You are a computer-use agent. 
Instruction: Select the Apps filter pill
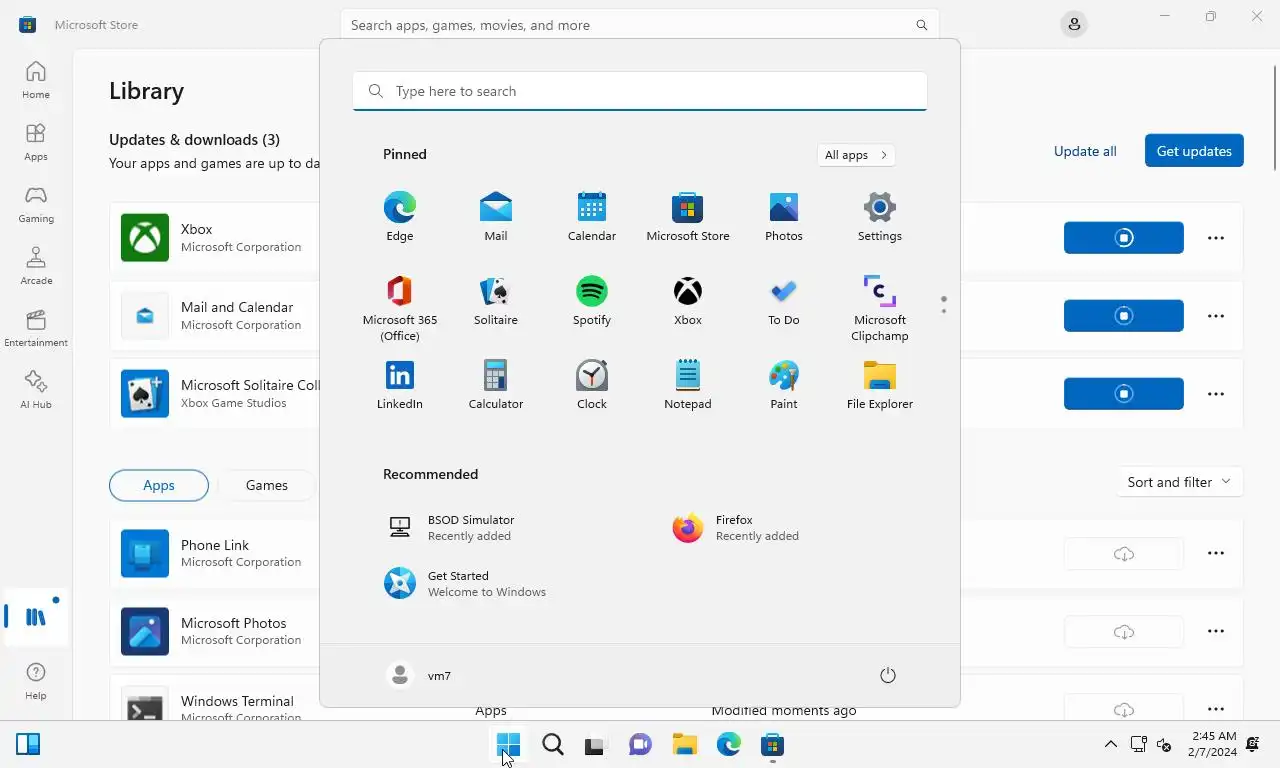pos(159,485)
